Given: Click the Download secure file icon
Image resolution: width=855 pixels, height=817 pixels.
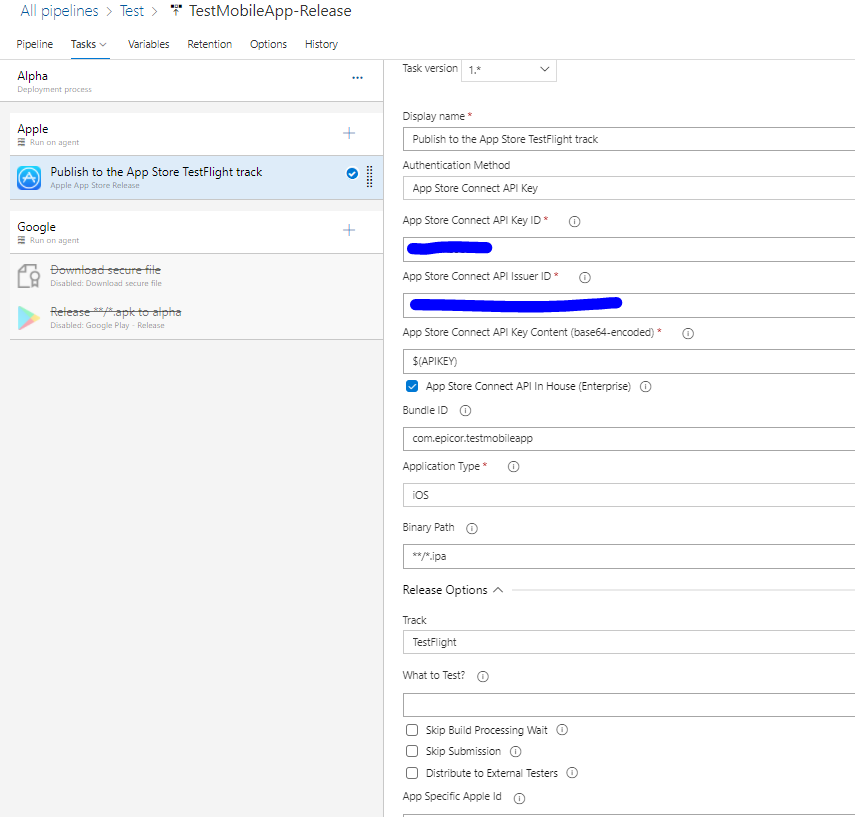Looking at the screenshot, I should (x=29, y=275).
